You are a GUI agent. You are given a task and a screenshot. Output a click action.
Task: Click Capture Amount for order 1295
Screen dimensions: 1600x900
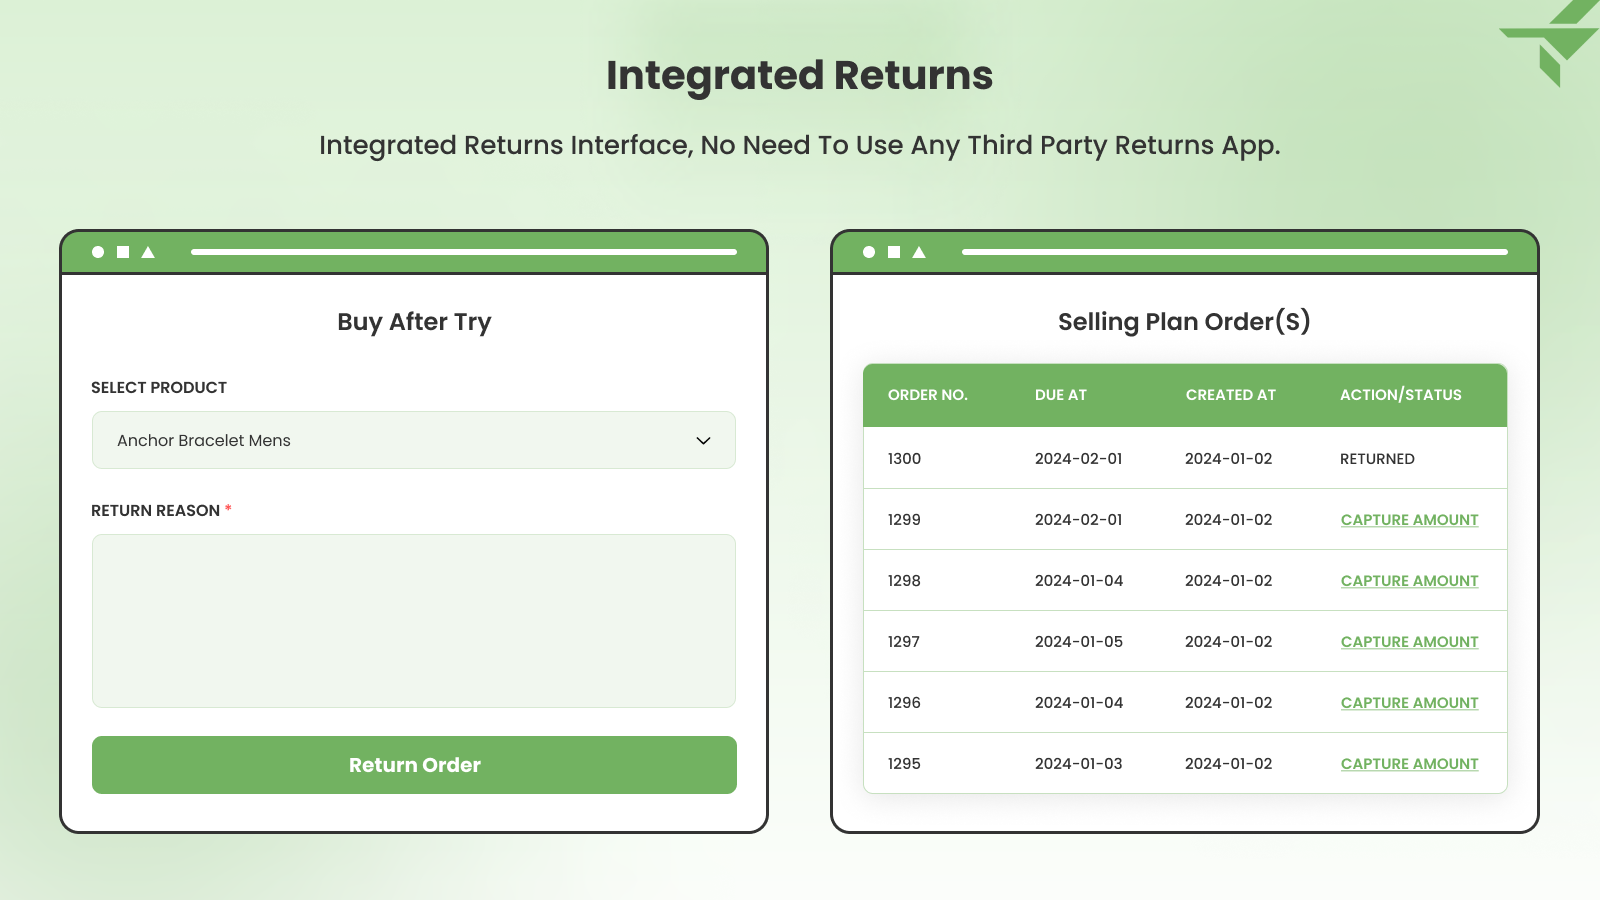tap(1409, 763)
